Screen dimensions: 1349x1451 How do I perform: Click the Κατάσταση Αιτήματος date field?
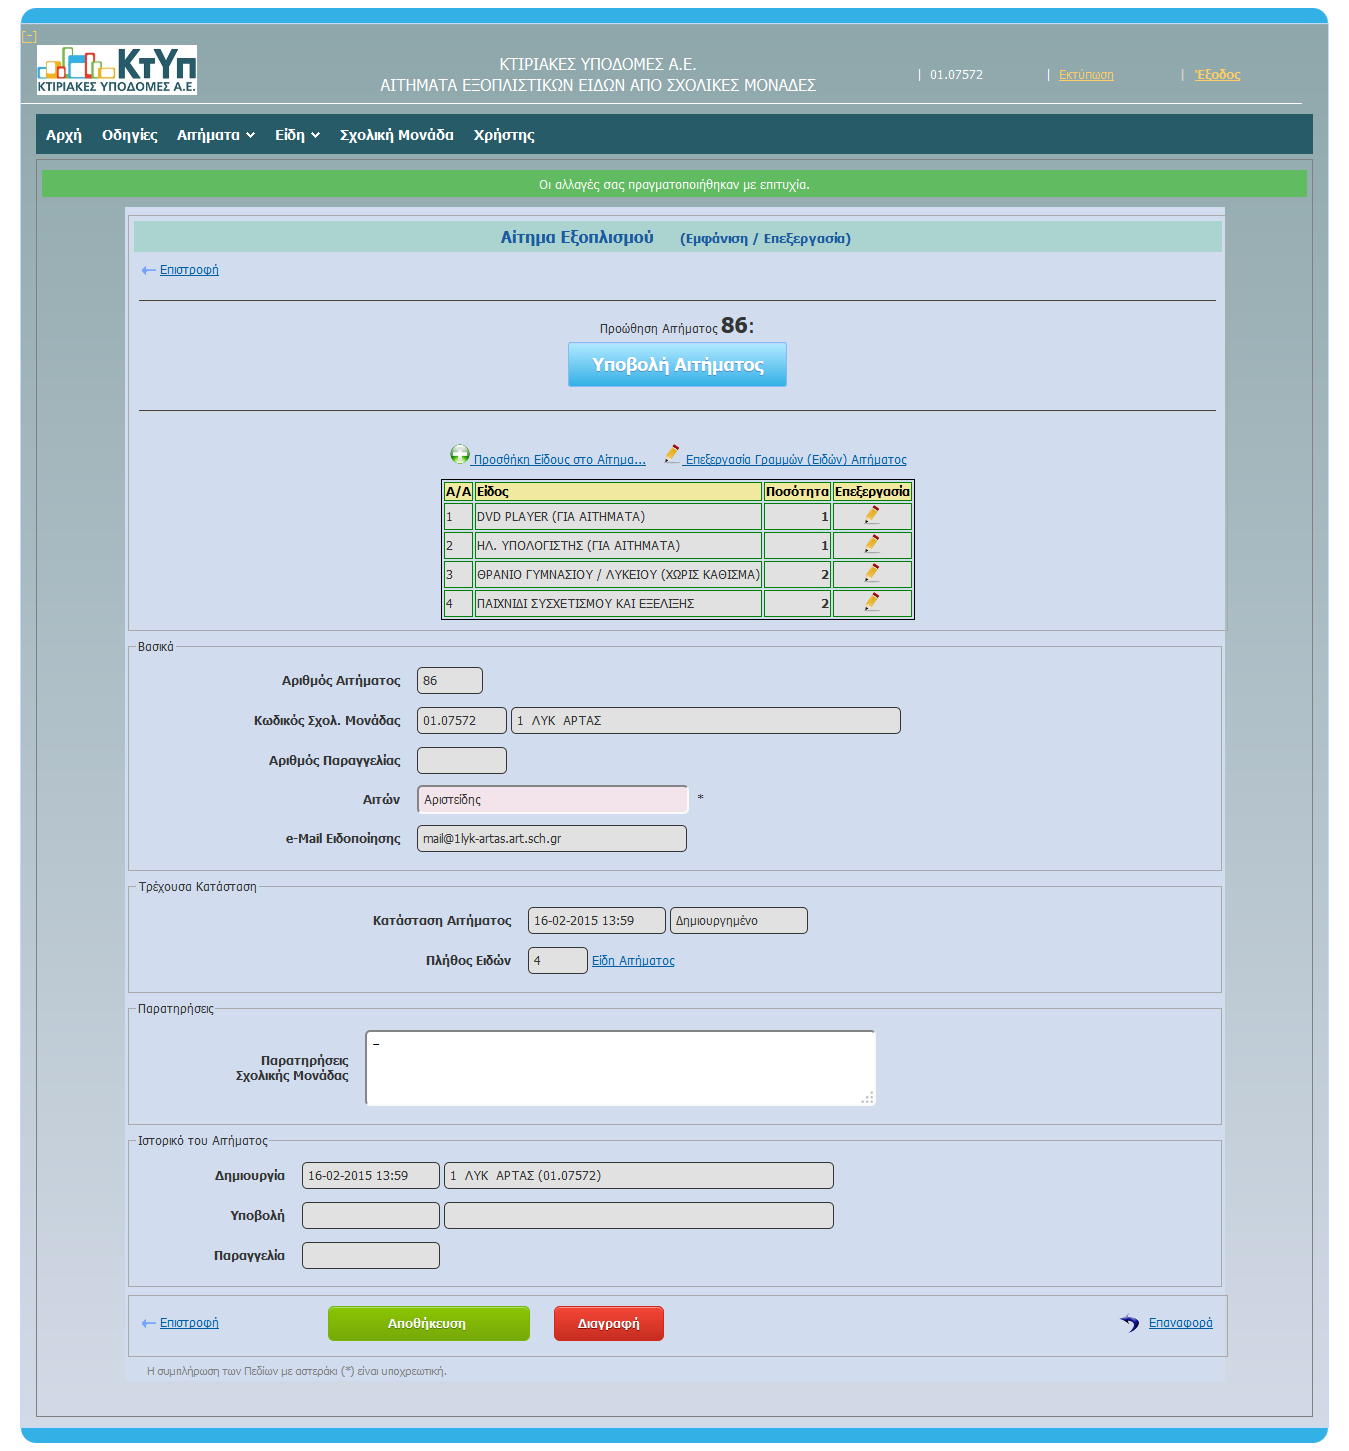(x=597, y=920)
